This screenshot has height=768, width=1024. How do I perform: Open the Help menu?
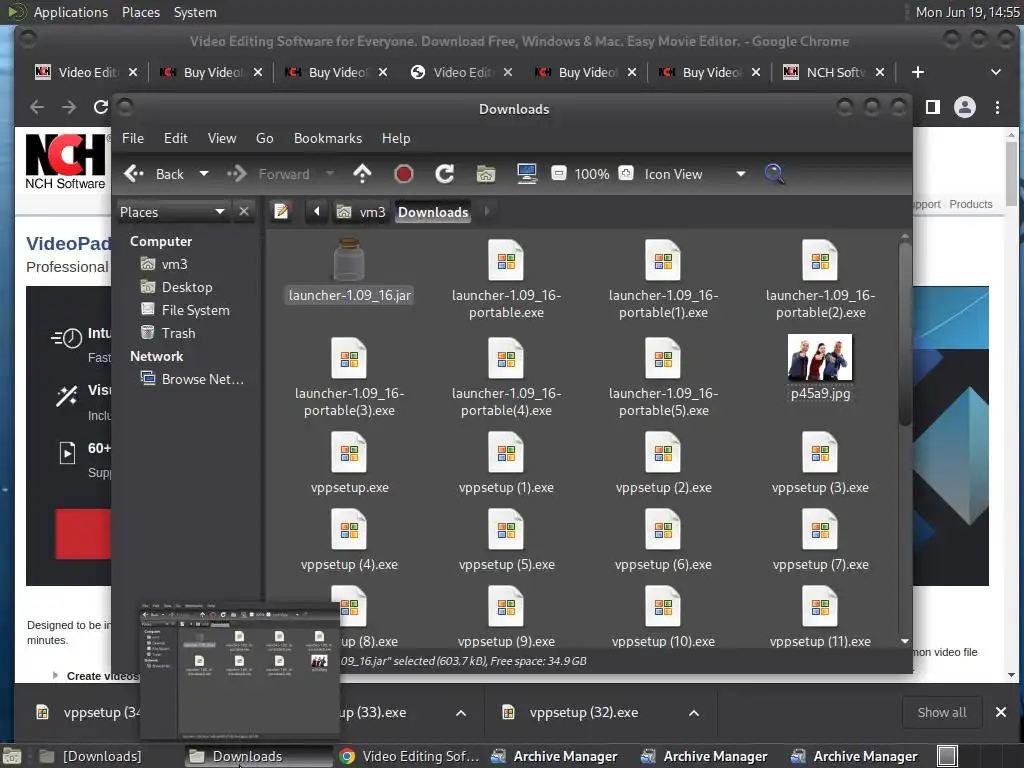pyautogui.click(x=396, y=138)
